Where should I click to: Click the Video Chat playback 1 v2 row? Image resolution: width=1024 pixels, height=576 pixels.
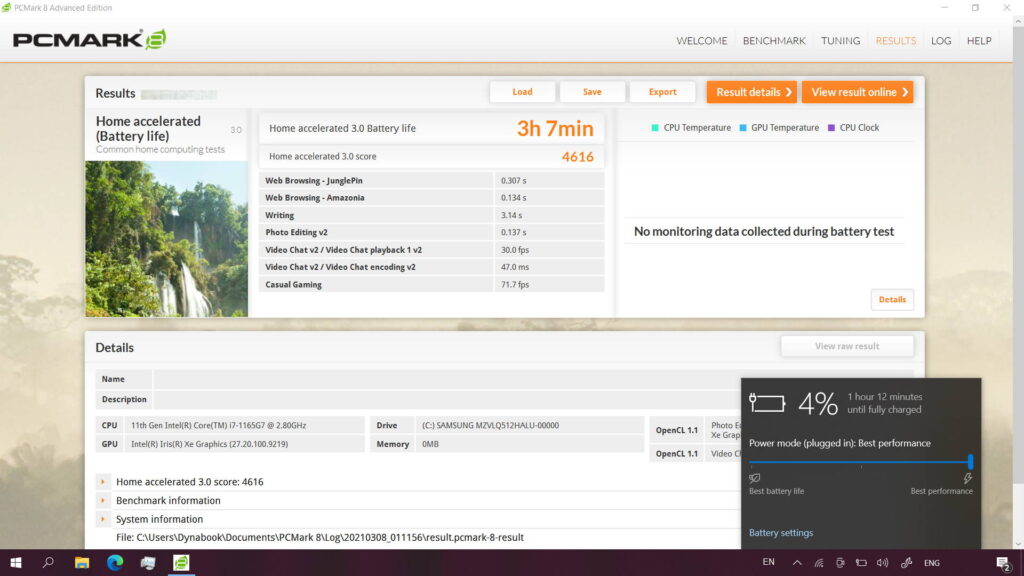[432, 249]
